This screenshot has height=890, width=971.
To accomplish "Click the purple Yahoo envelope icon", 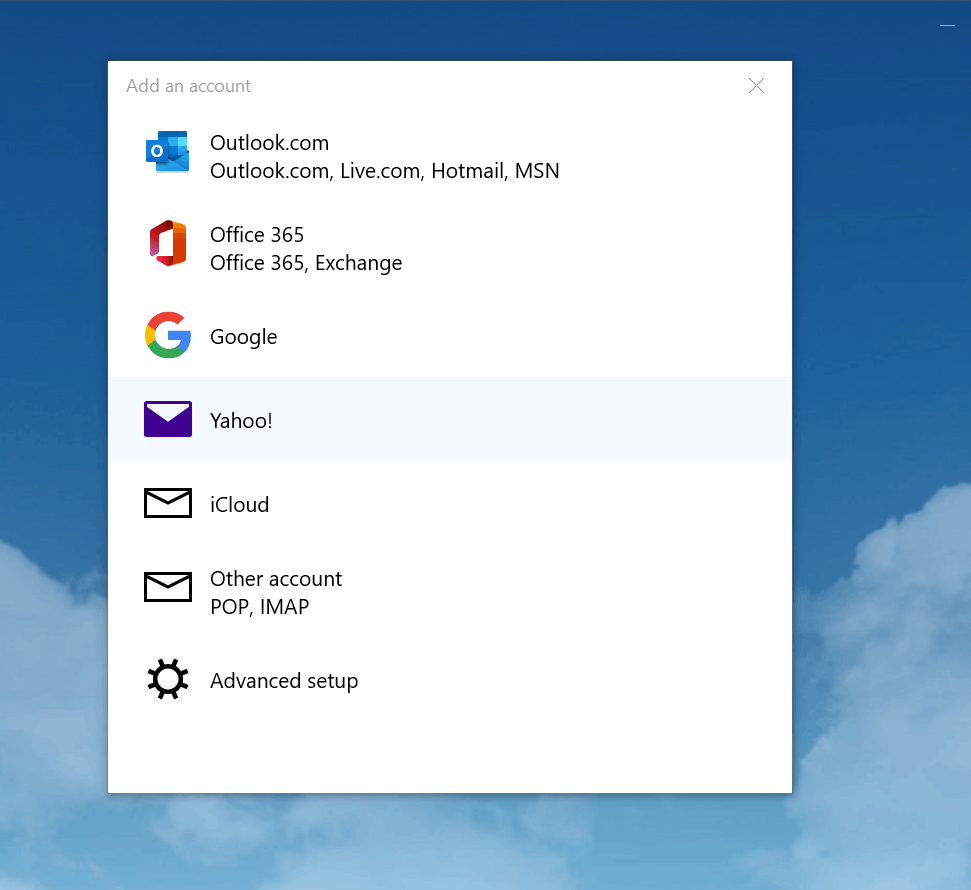I will (168, 419).
